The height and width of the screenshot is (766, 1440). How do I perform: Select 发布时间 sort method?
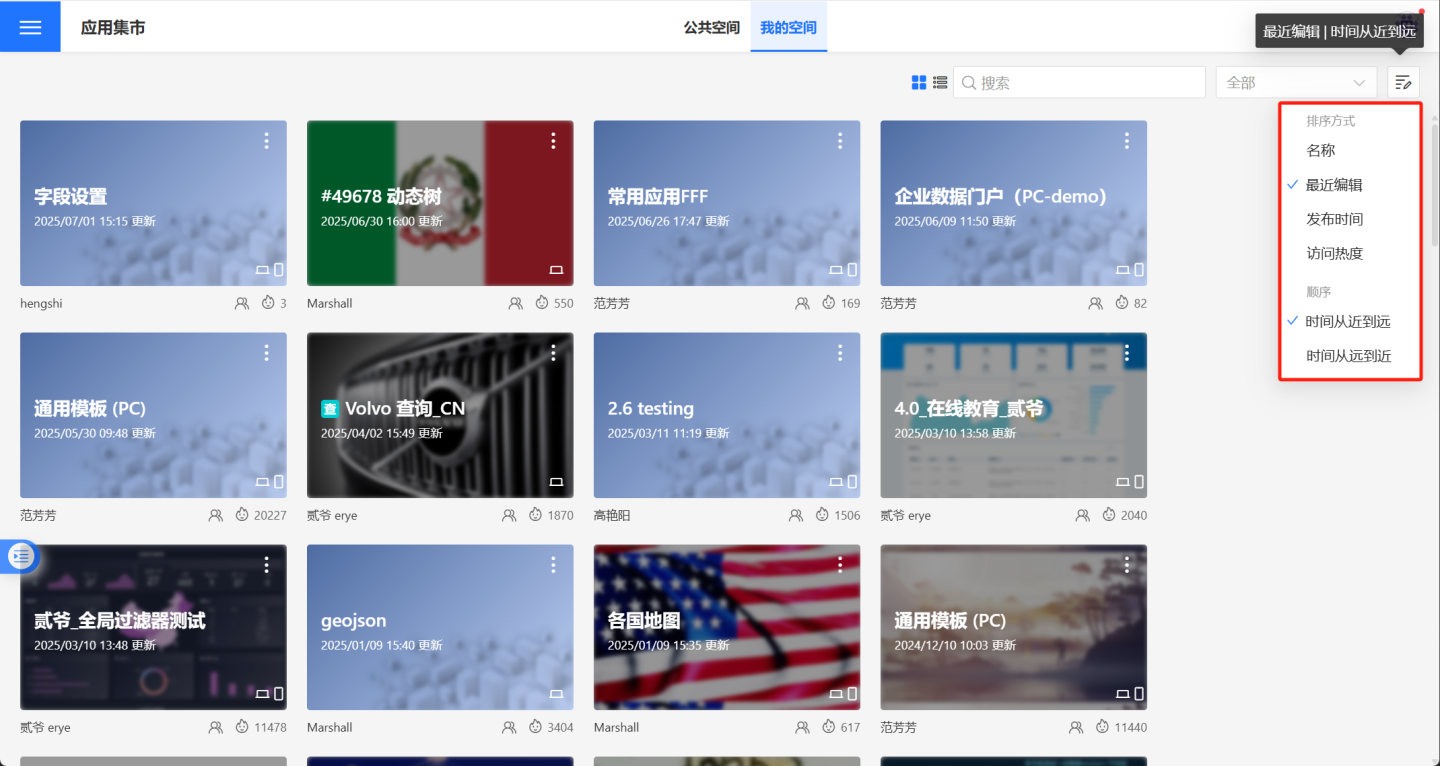point(1334,219)
